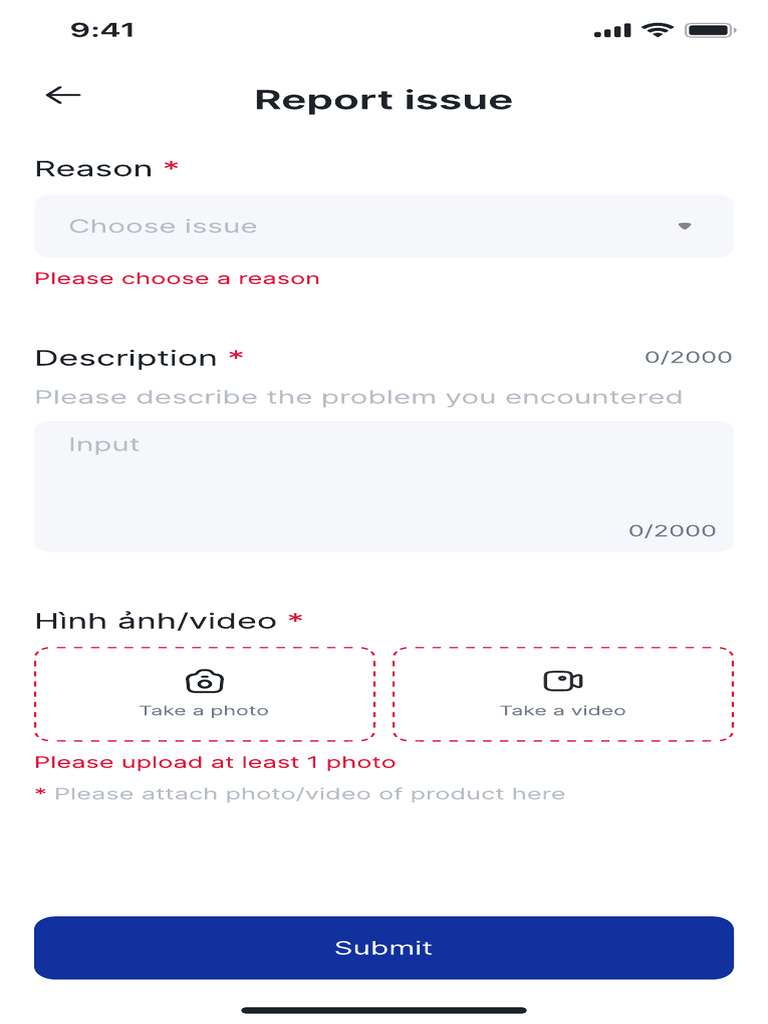Tap the battery status icon
The width and height of the screenshot is (768, 1024).
tap(710, 31)
